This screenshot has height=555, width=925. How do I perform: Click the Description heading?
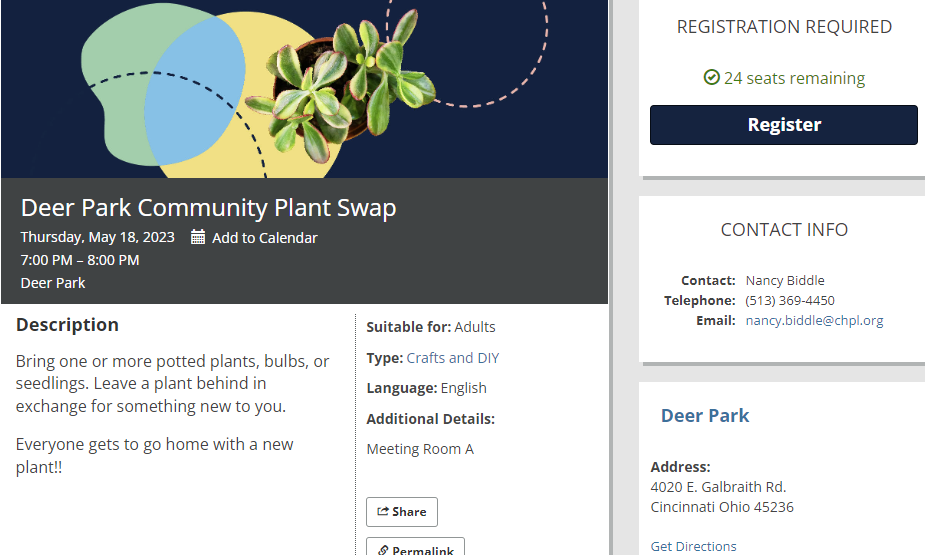coord(67,325)
